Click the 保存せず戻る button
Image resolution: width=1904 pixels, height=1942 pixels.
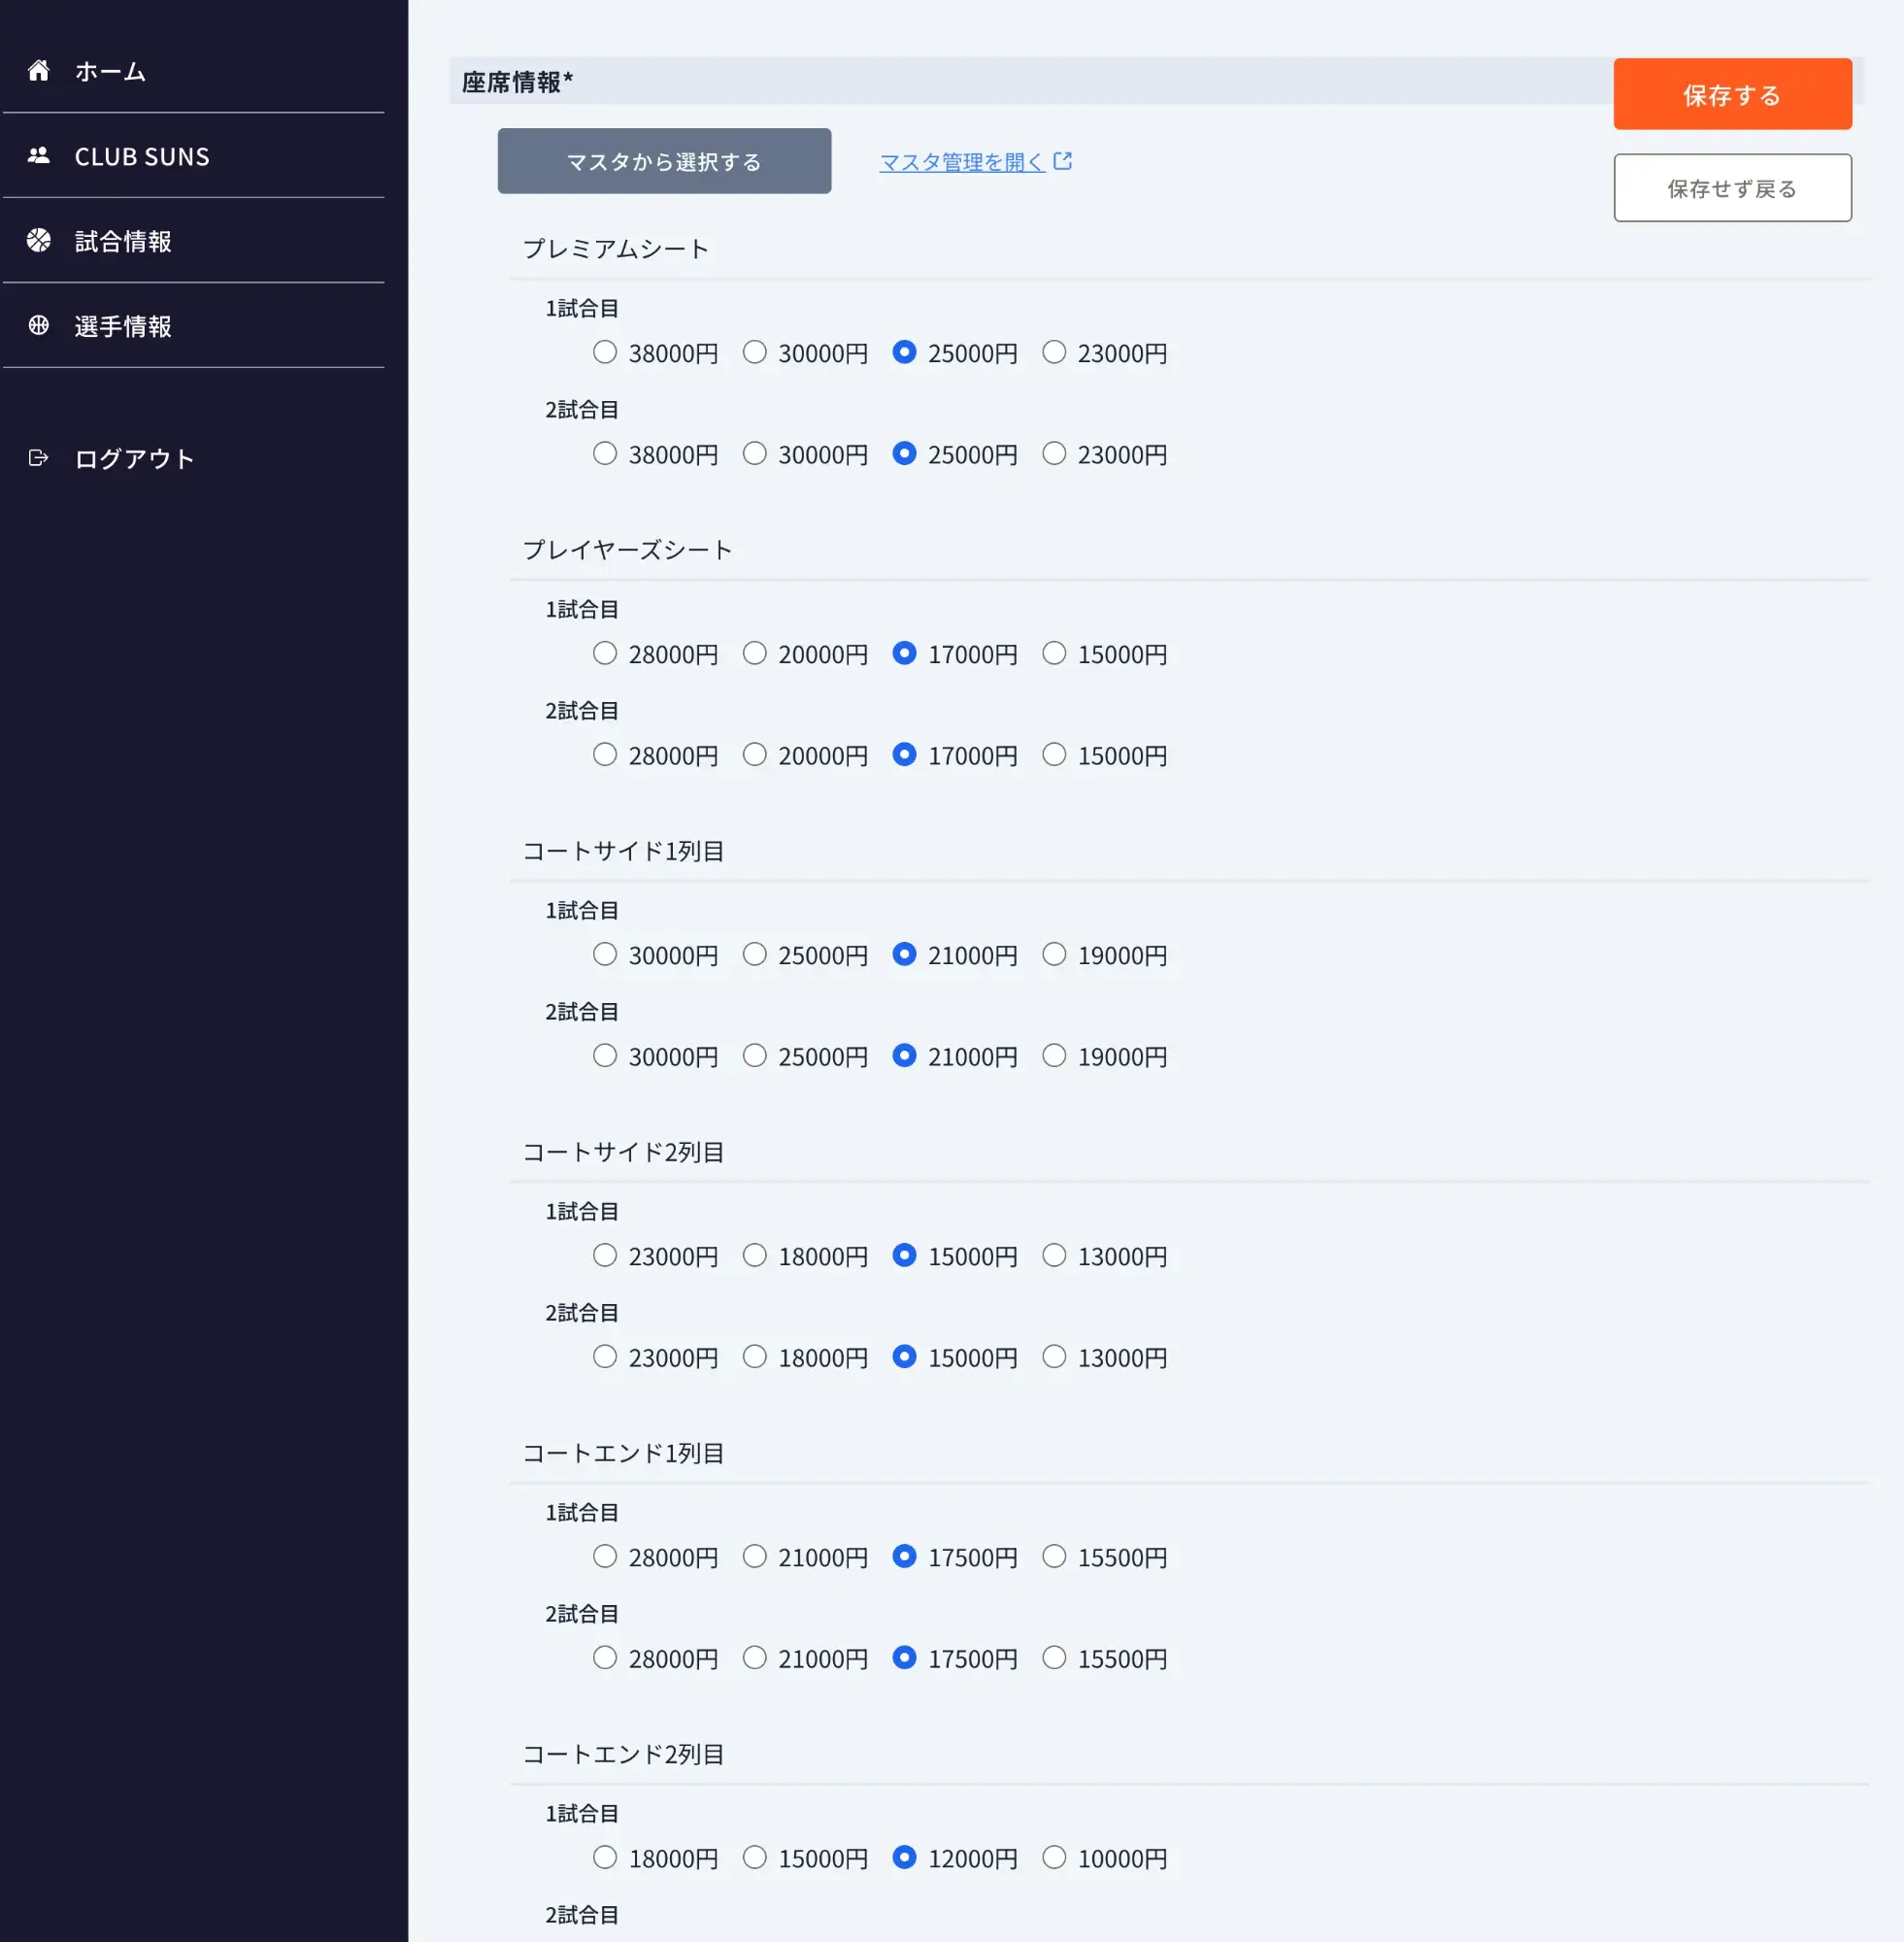(1732, 187)
